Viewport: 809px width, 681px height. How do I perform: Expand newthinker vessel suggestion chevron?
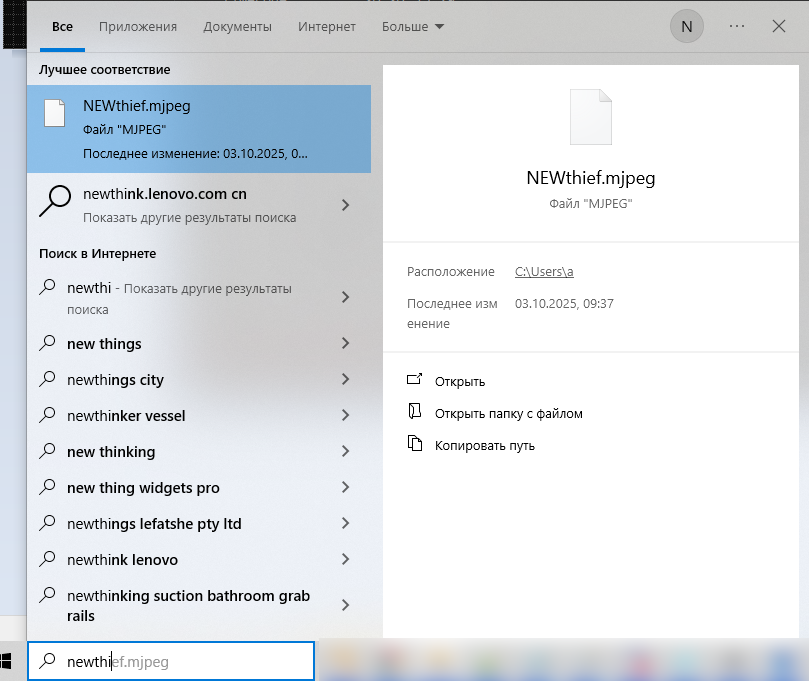coord(345,415)
